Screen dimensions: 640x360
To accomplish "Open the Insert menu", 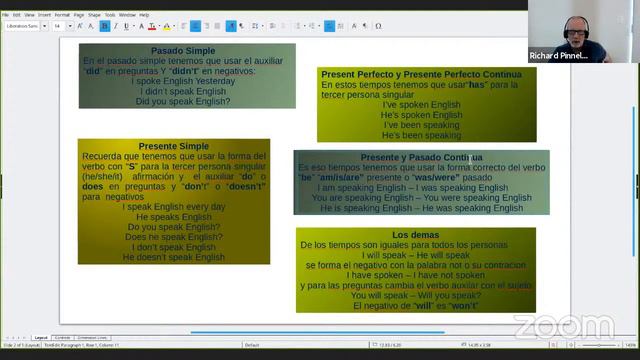I will click(x=44, y=15).
